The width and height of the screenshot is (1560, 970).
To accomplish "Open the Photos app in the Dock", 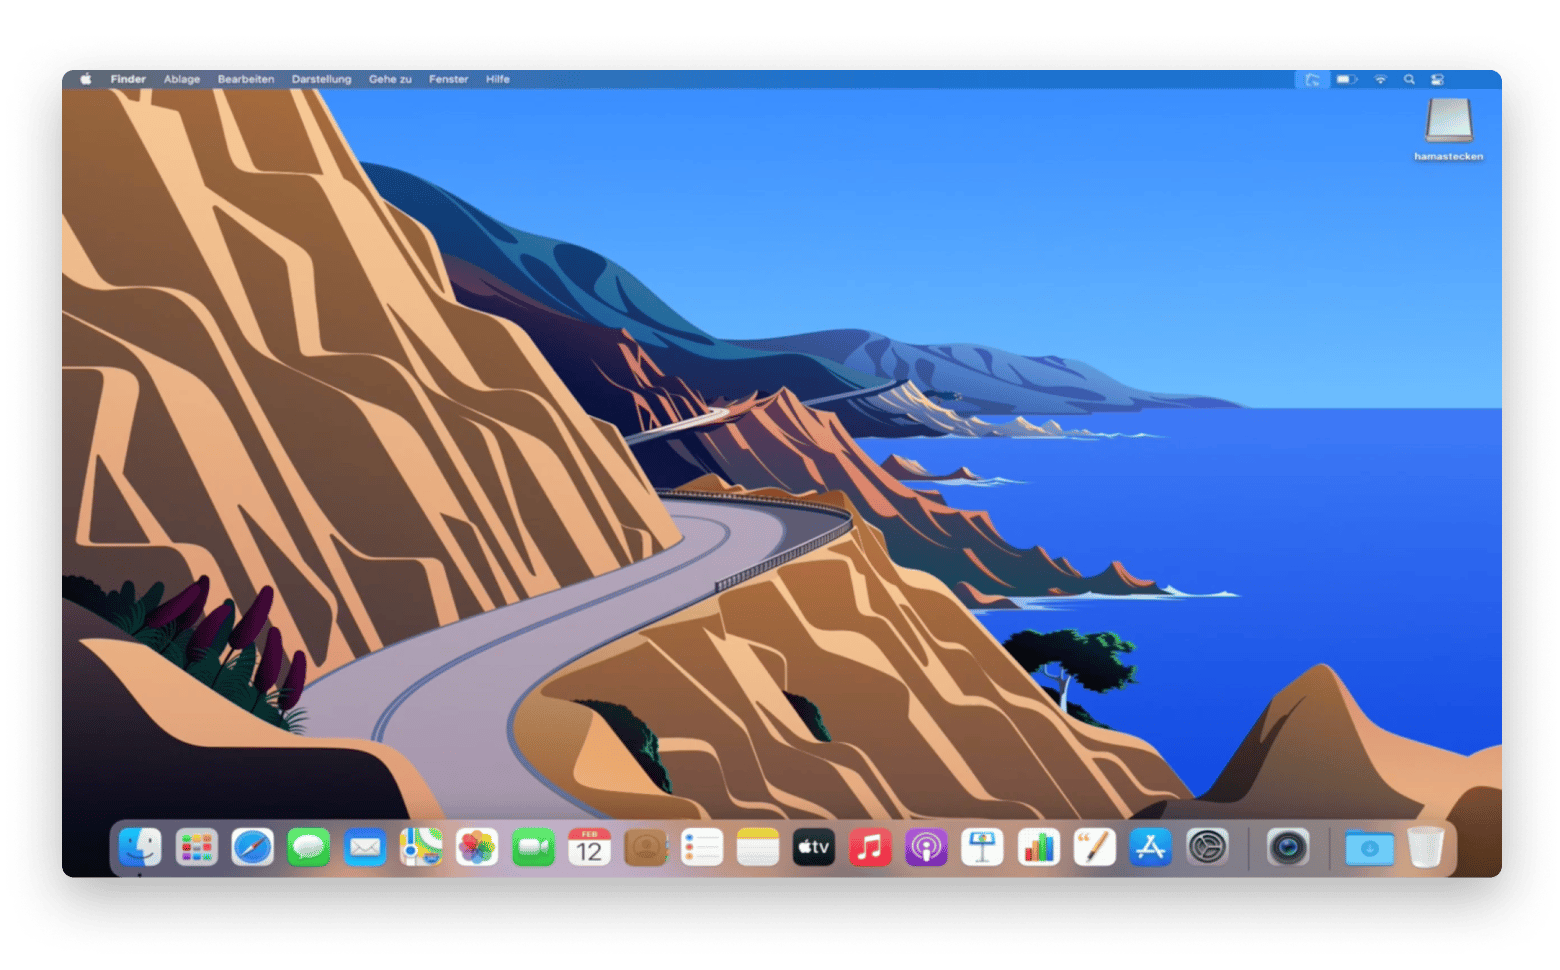I will click(x=477, y=848).
